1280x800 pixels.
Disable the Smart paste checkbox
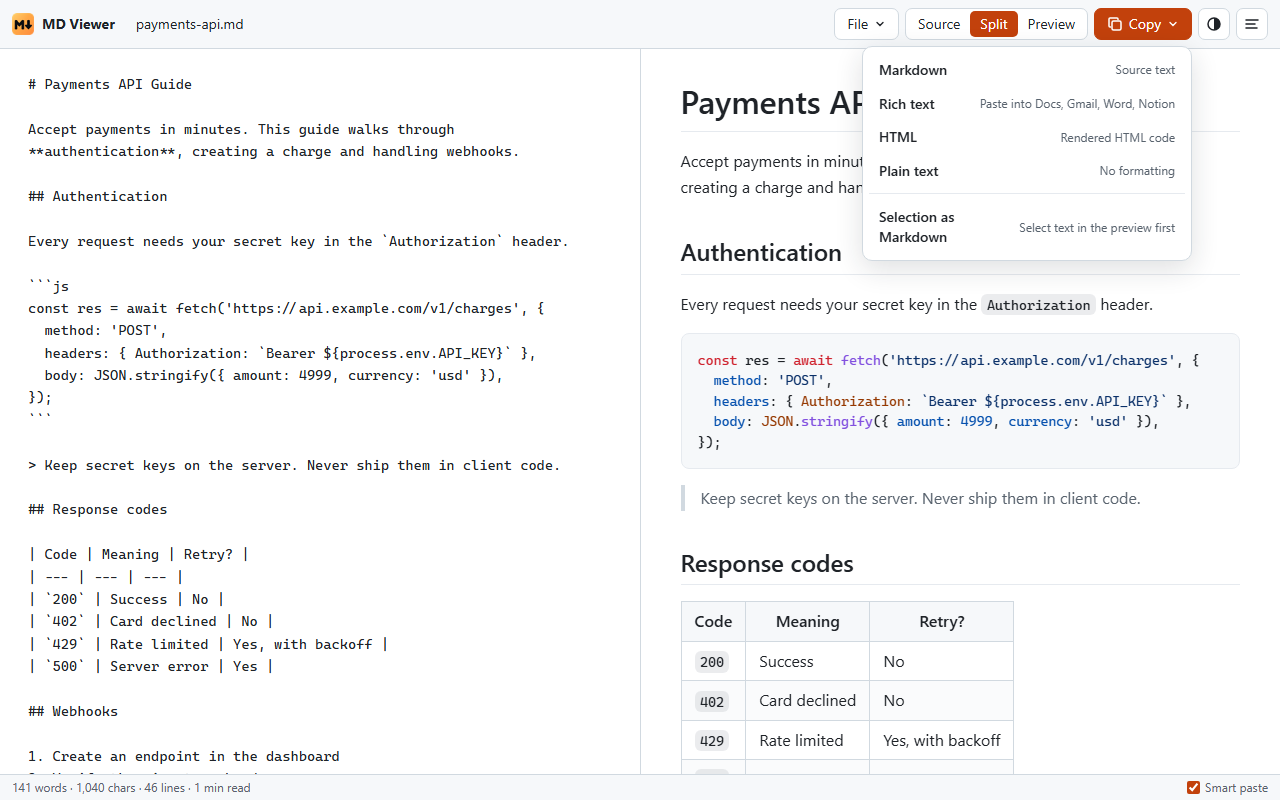(1193, 788)
